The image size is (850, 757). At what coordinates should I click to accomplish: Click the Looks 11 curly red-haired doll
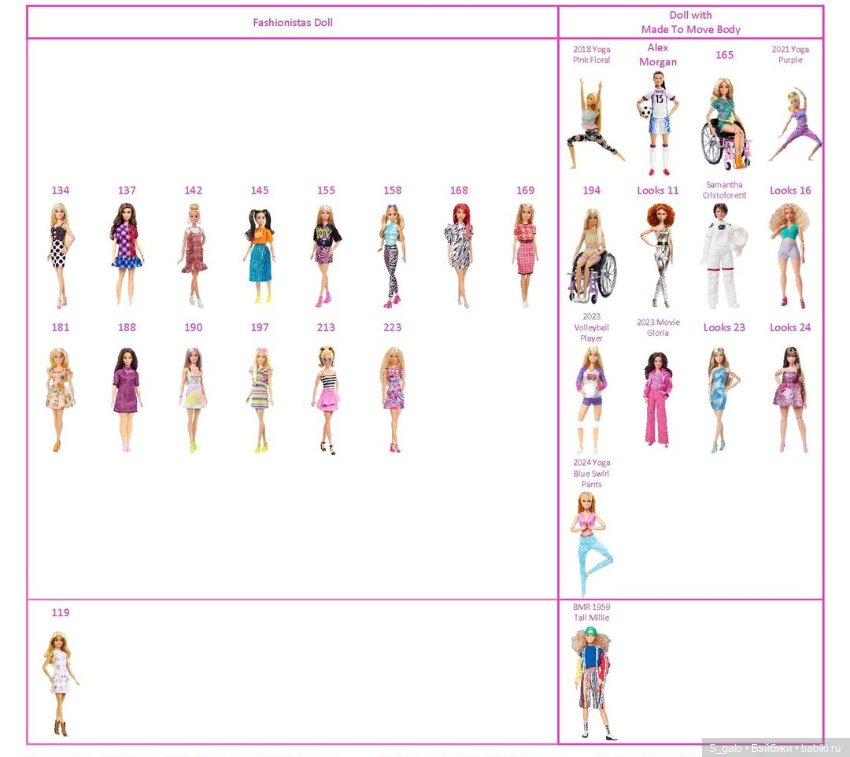click(x=658, y=256)
